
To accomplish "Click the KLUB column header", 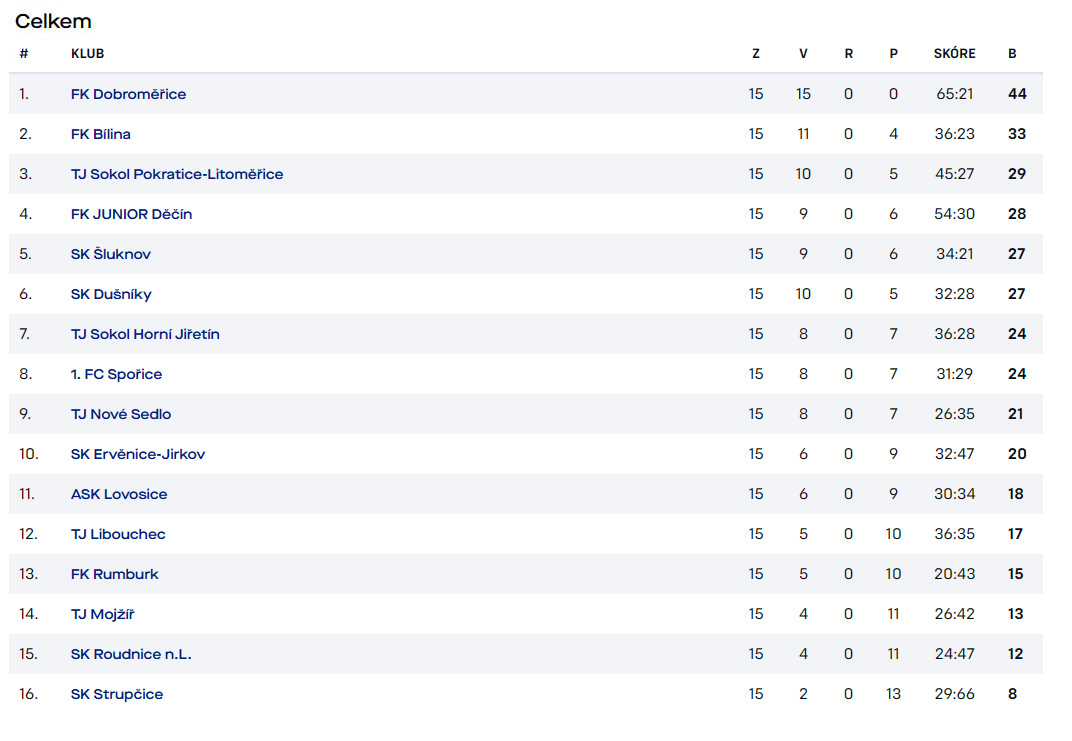I will pyautogui.click(x=88, y=53).
